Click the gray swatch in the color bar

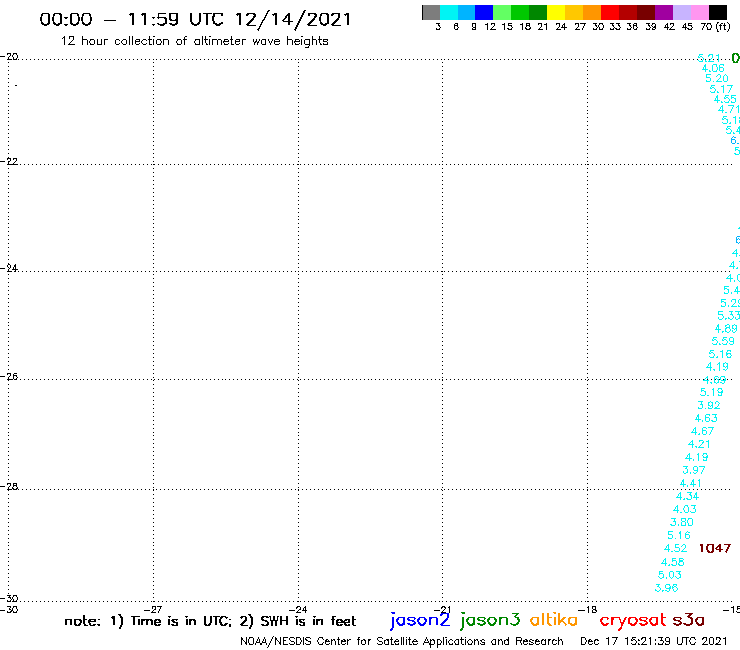[431, 12]
